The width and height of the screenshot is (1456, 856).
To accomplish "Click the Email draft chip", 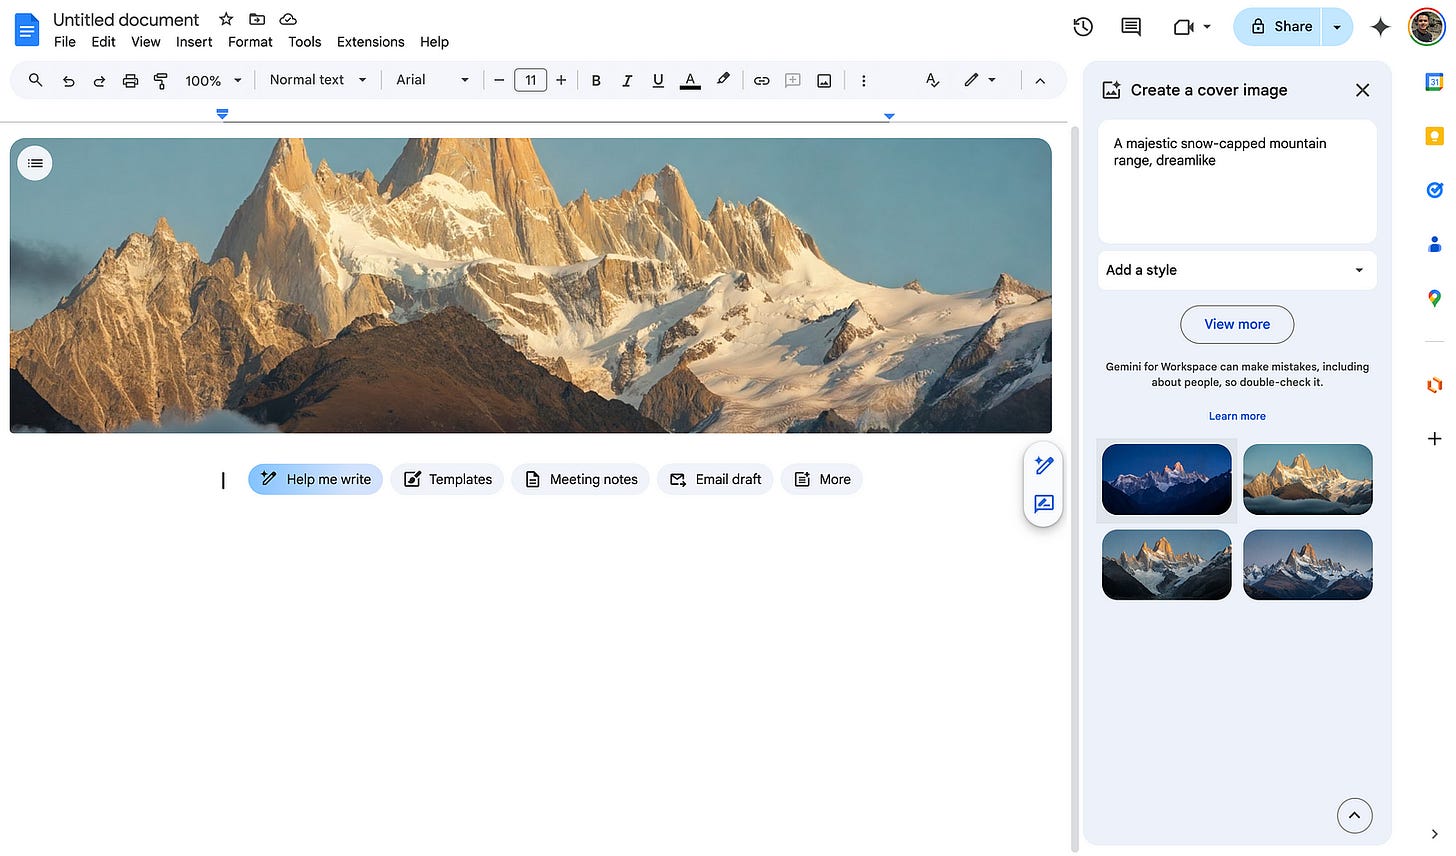I will pos(715,479).
